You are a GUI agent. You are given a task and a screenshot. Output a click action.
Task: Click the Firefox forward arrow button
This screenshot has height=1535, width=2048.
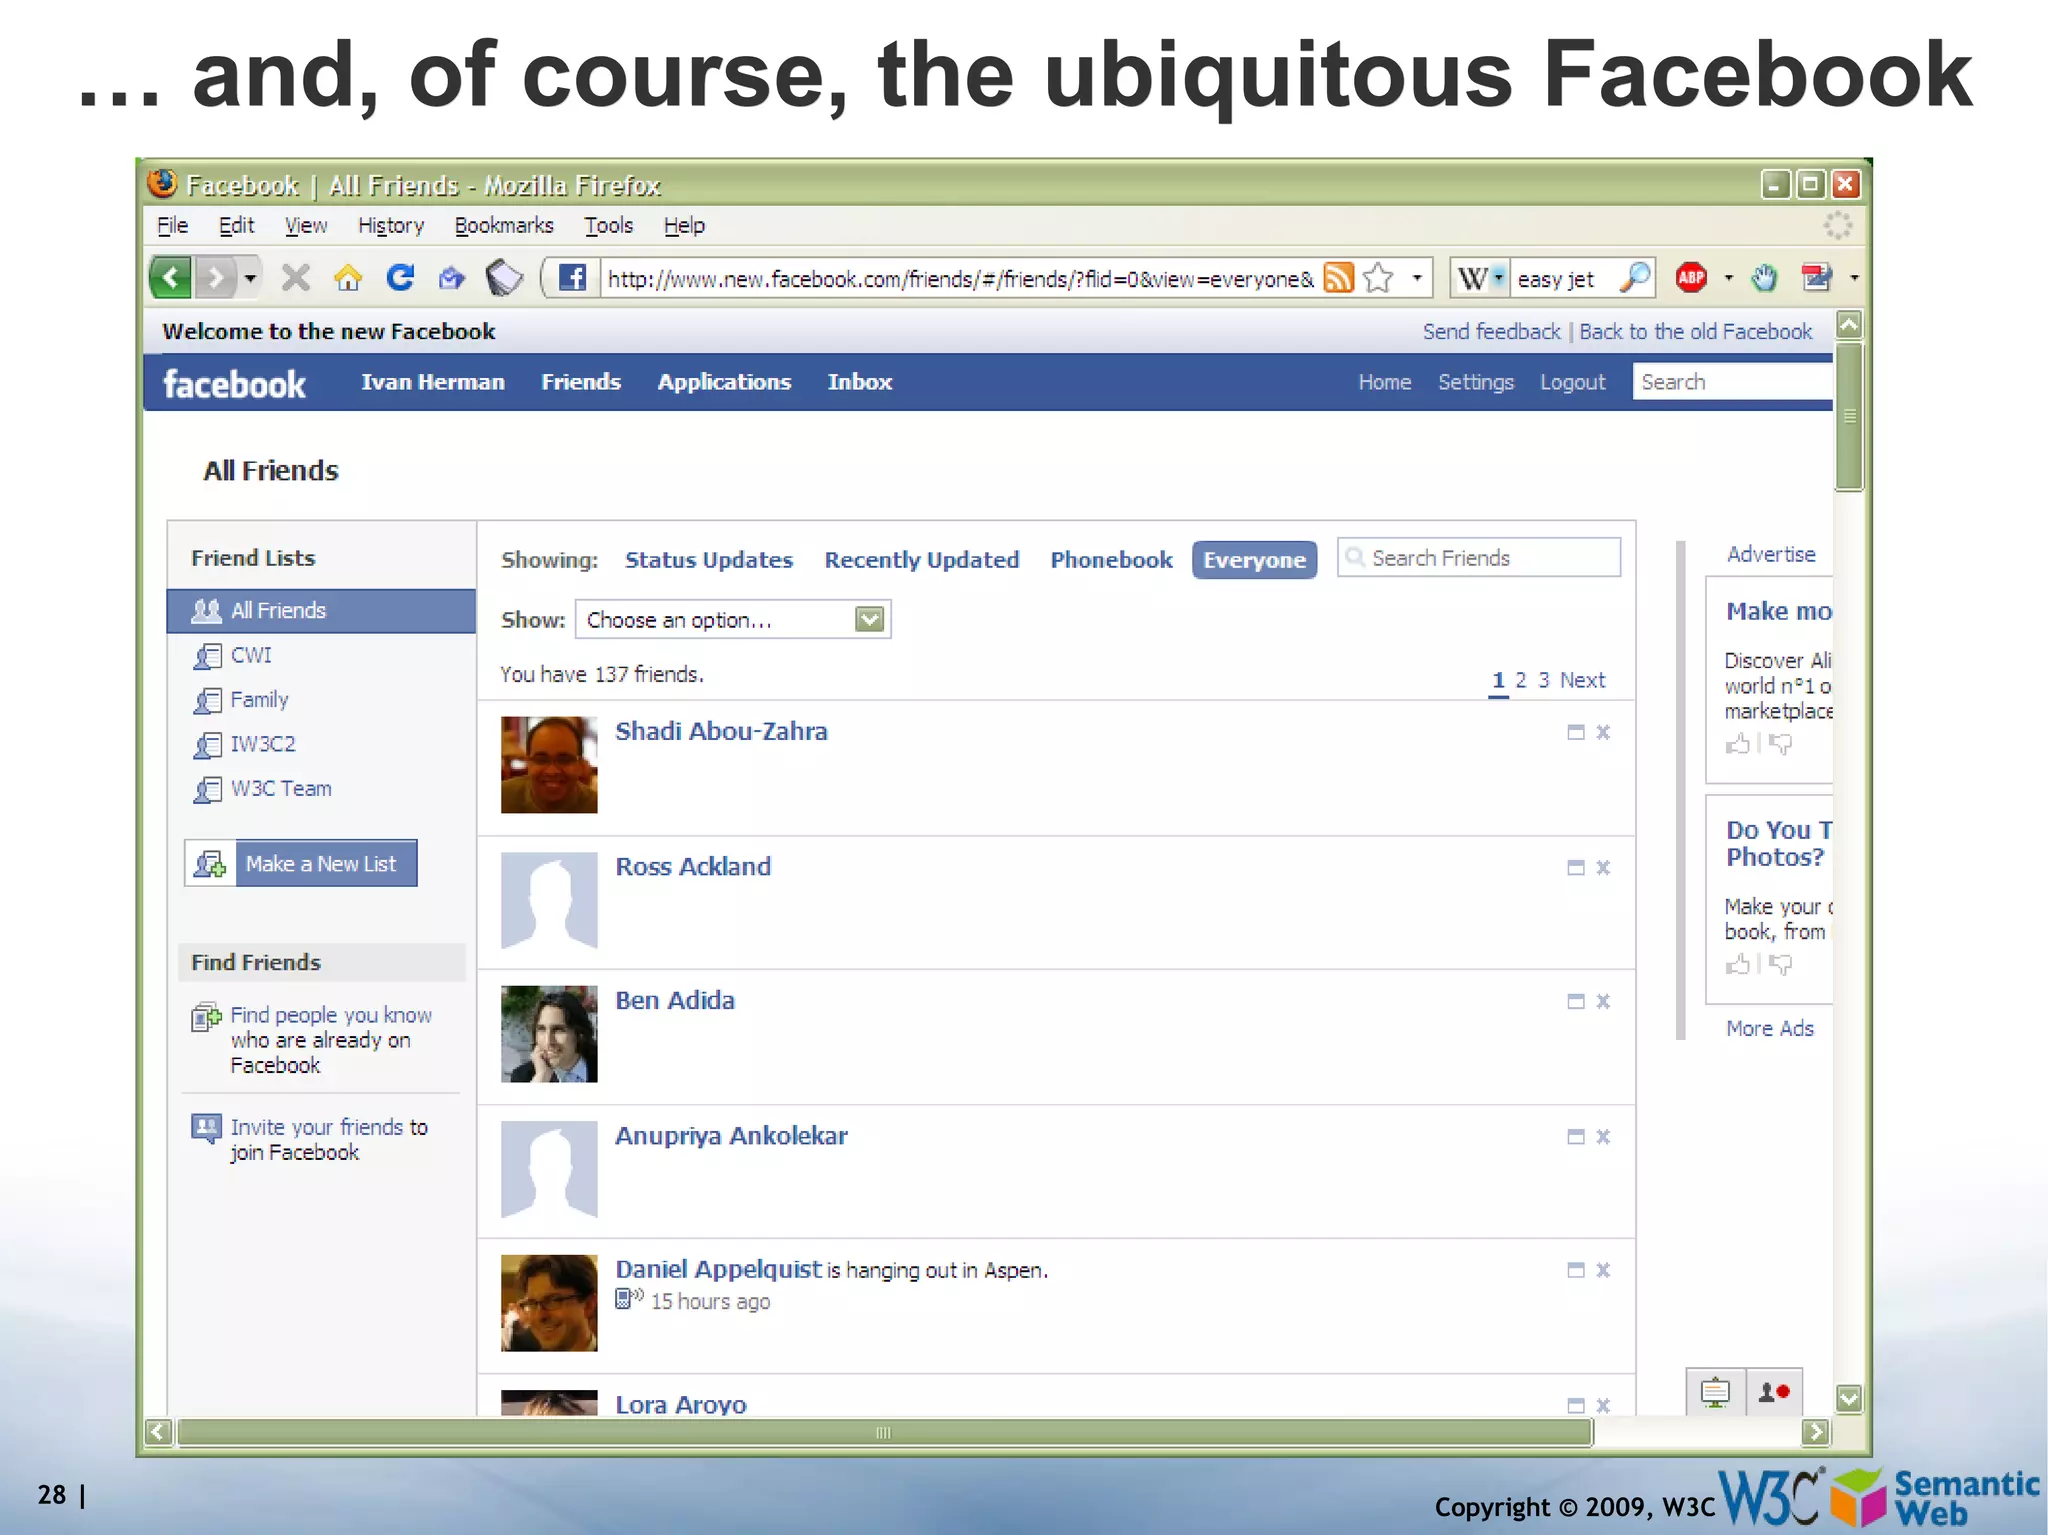[216, 277]
